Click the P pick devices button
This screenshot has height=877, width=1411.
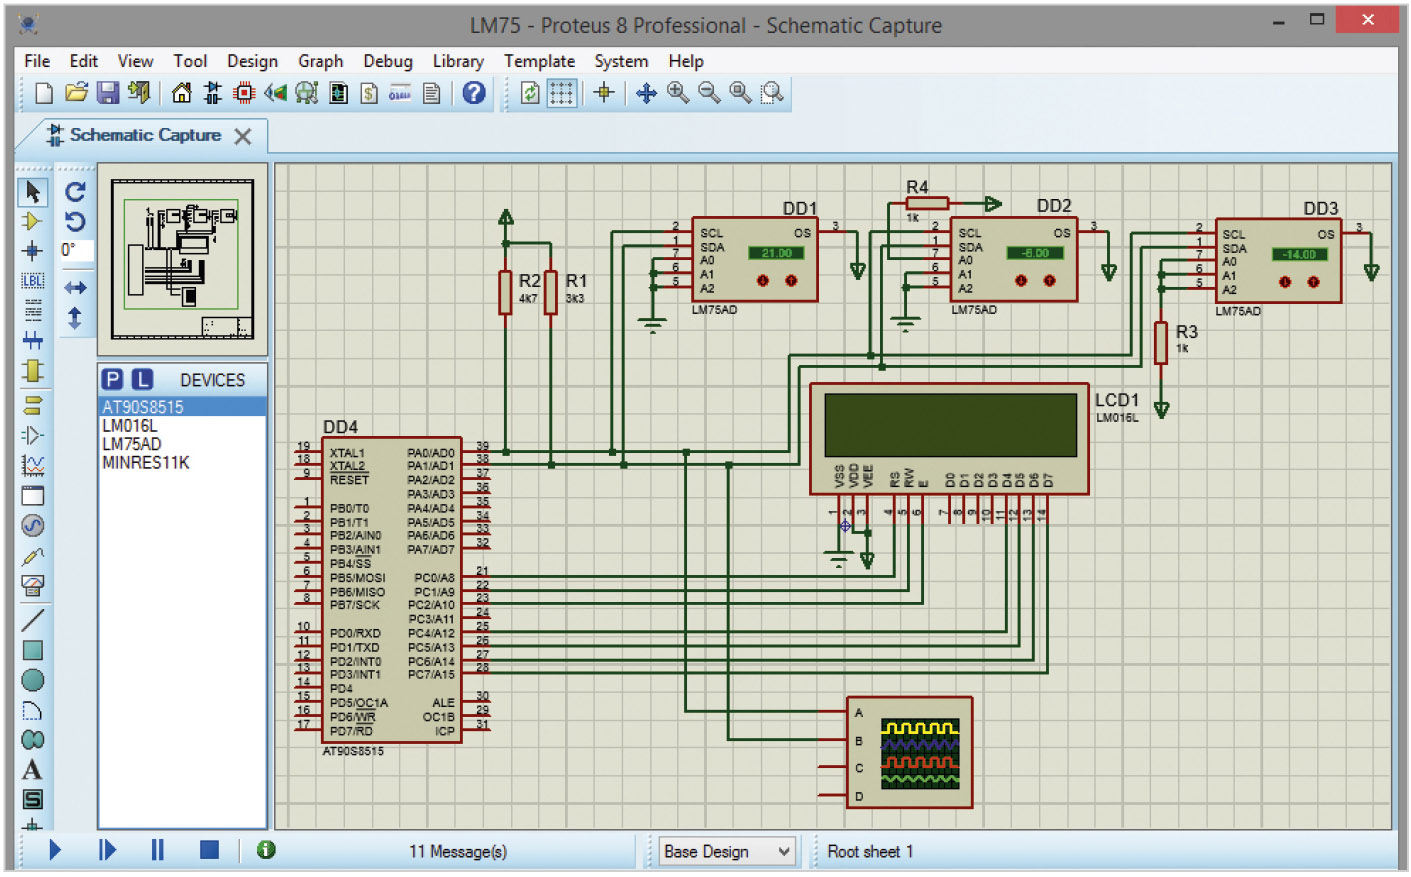(x=113, y=379)
